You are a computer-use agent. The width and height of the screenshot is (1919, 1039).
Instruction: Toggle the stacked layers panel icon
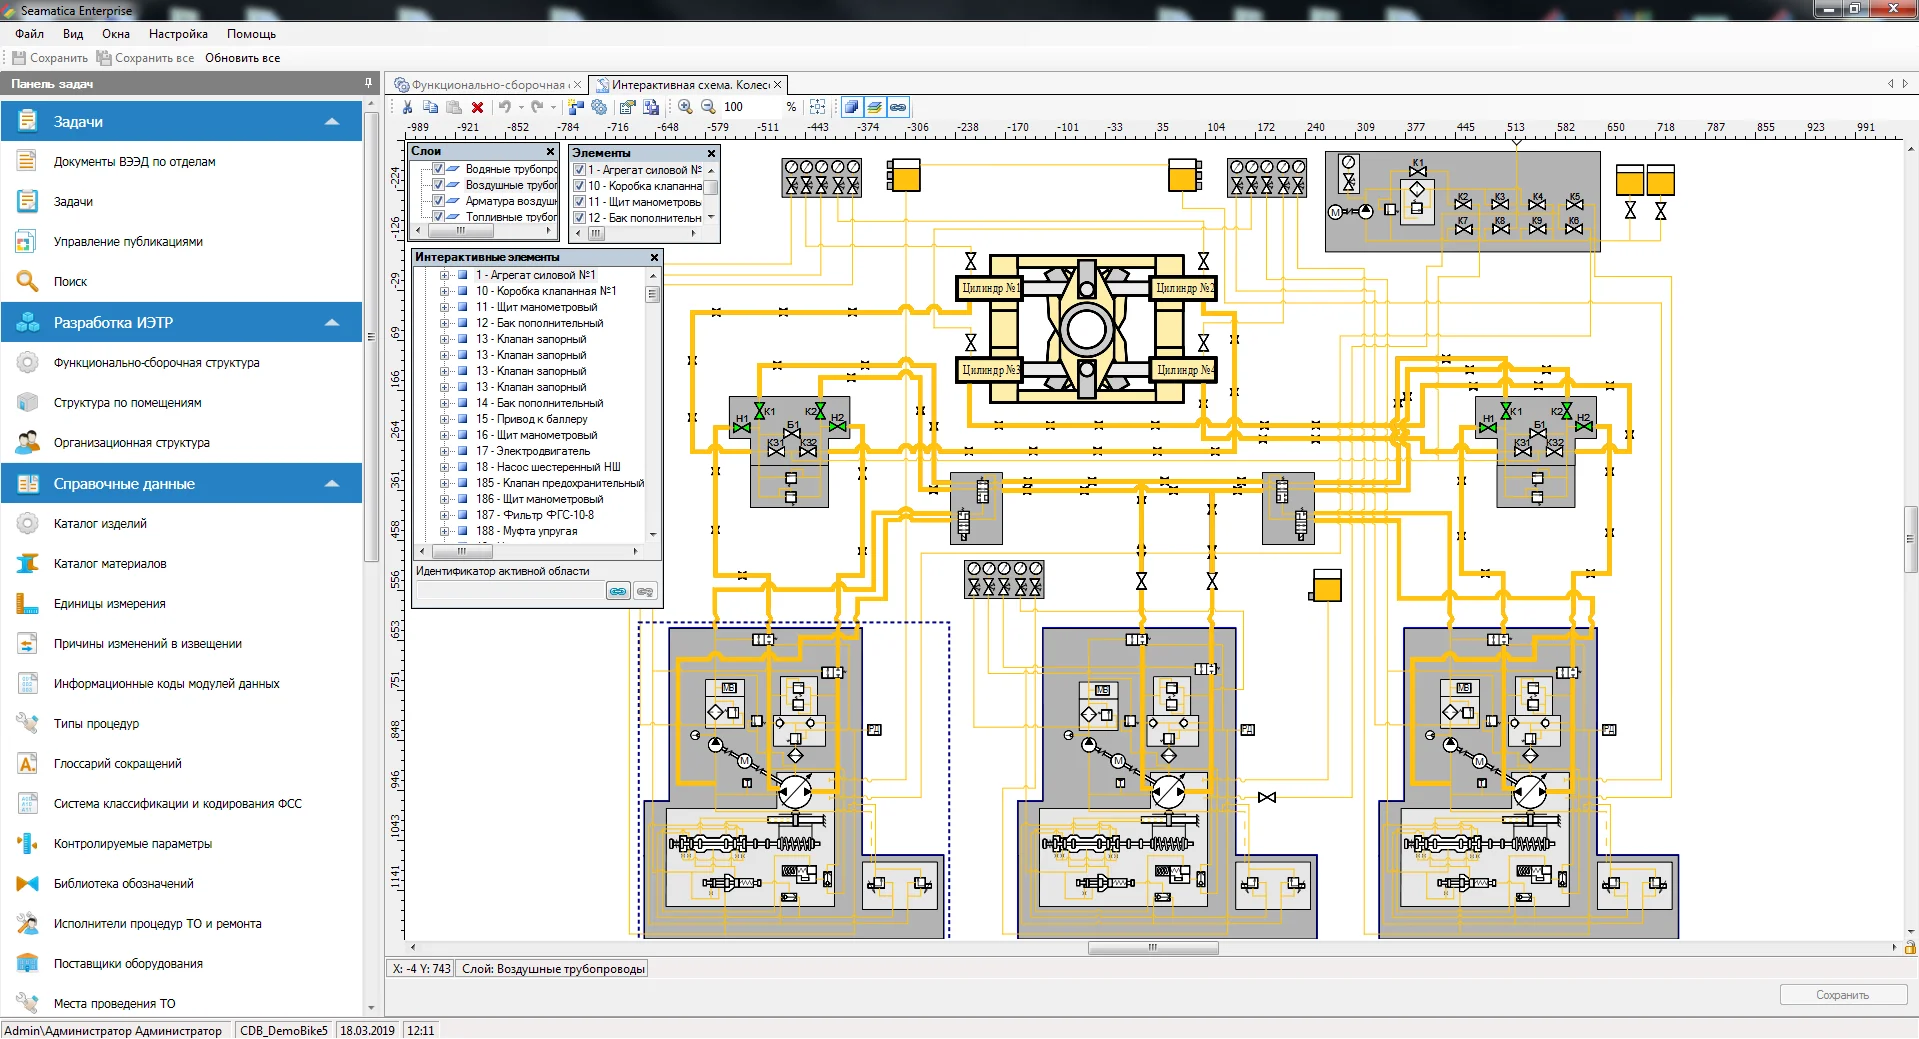pyautogui.click(x=875, y=107)
